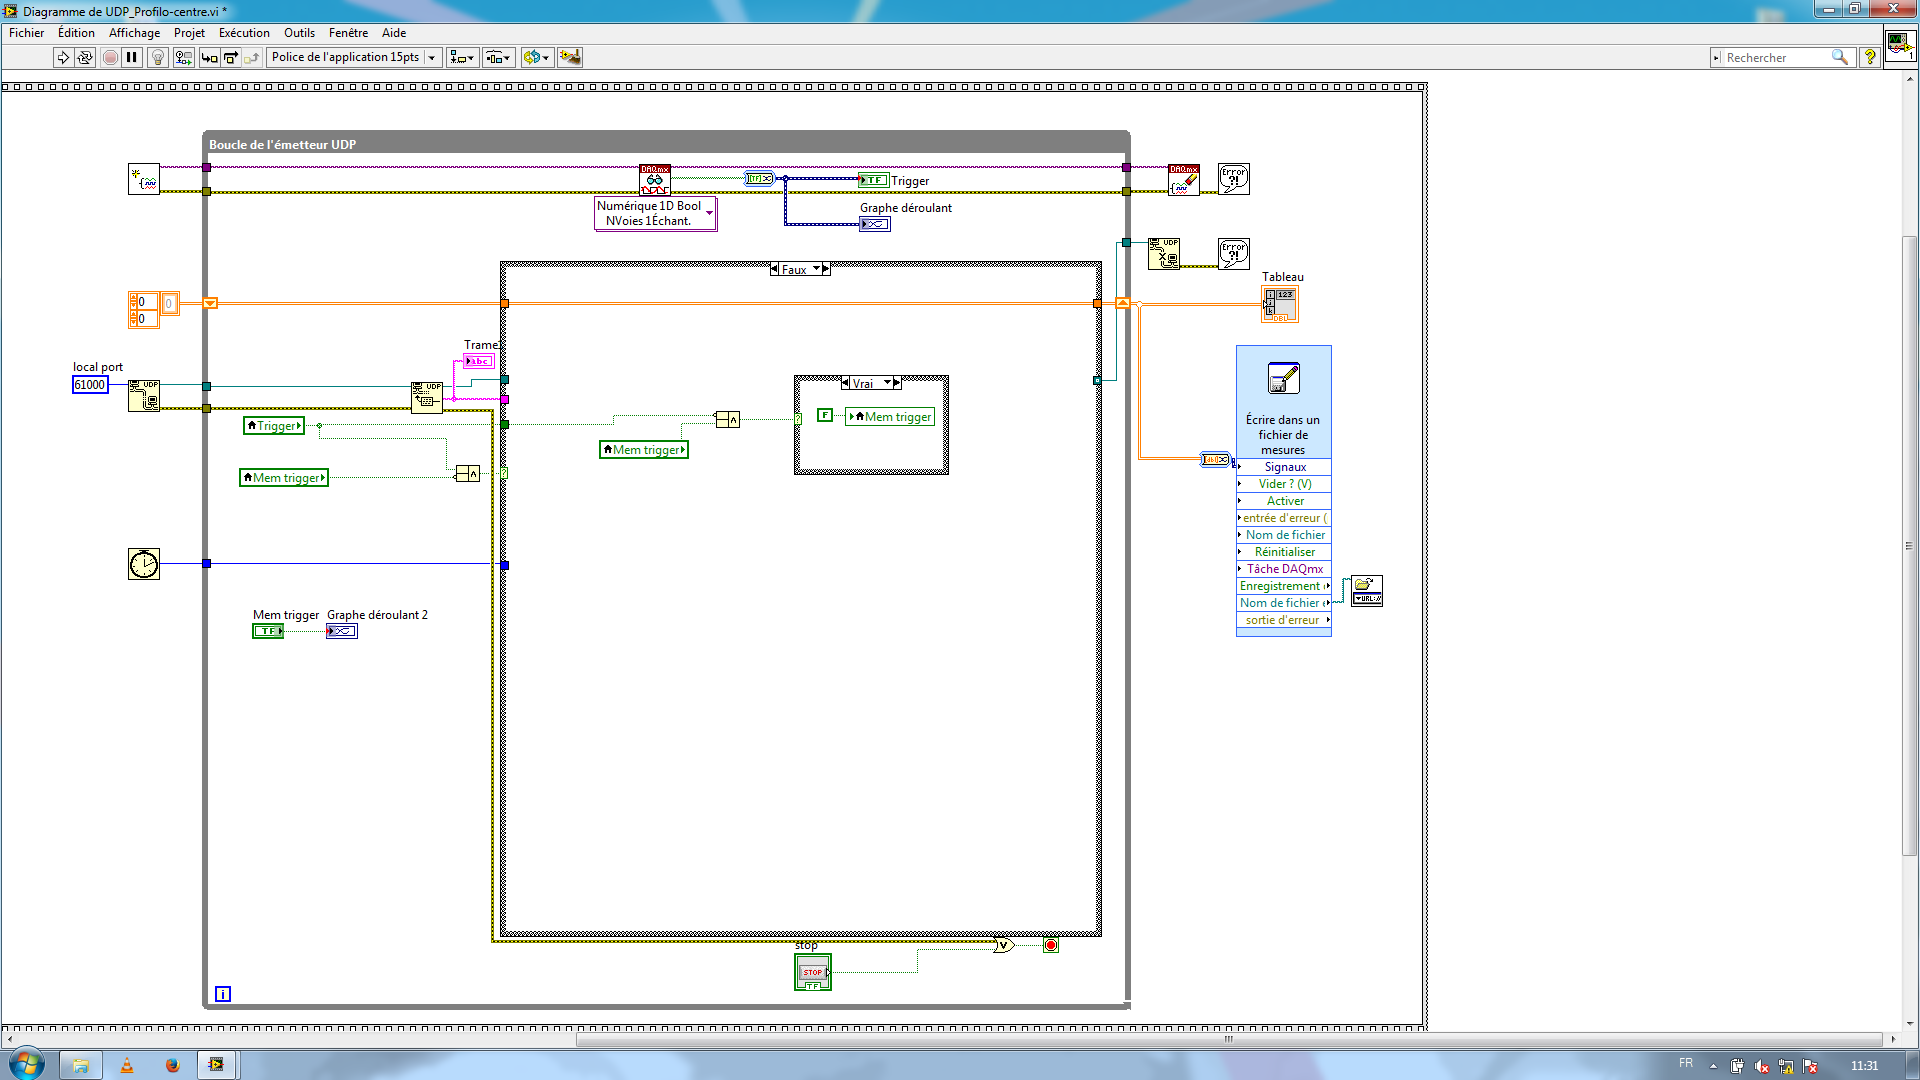This screenshot has width=1920, height=1080.
Task: Click the Step Over toolbar icon
Action: point(230,58)
